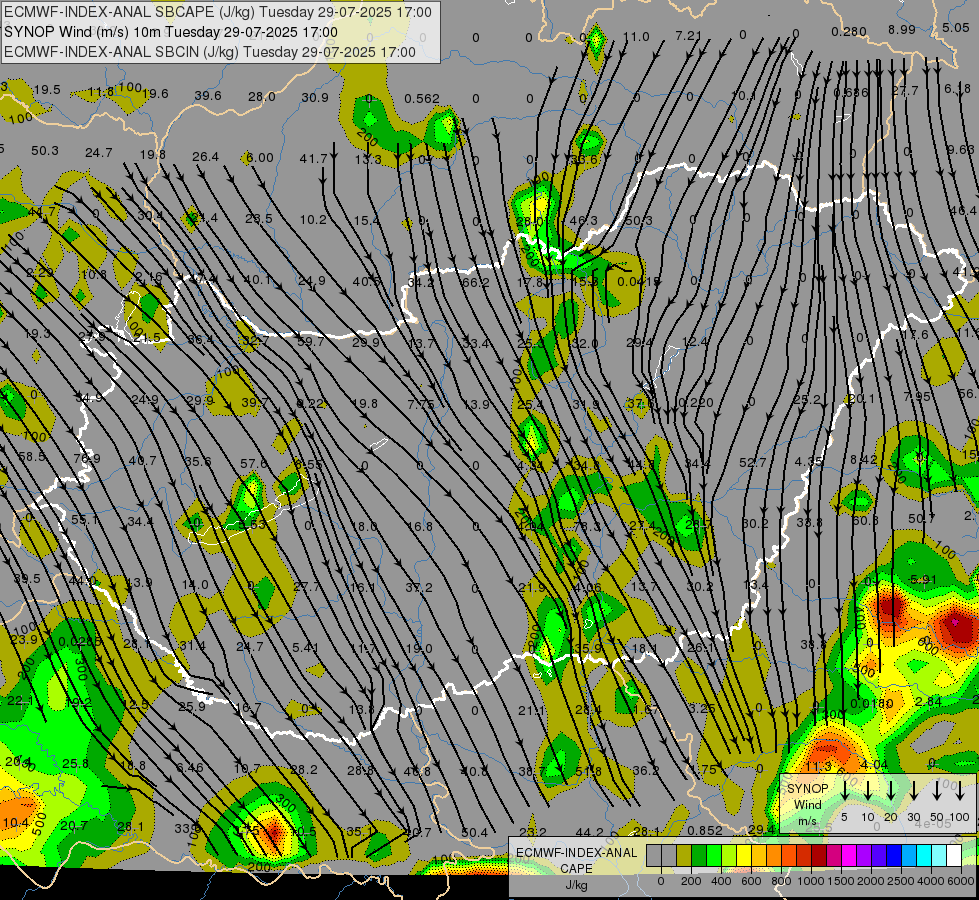This screenshot has height=900, width=979.
Task: Click the map value 0.562
Action: pyautogui.click(x=421, y=99)
